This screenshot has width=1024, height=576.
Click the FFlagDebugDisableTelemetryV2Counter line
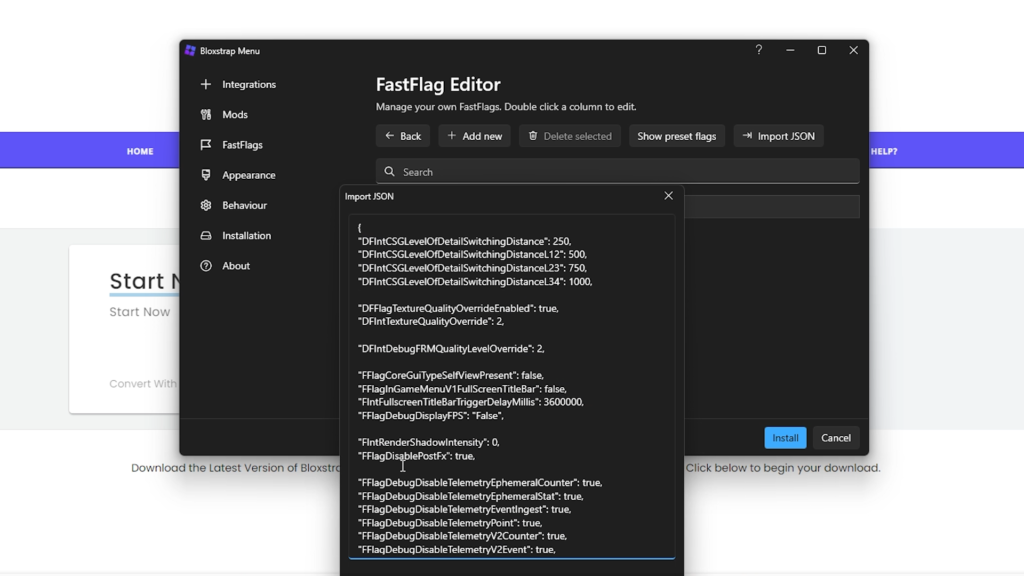pyautogui.click(x=462, y=536)
